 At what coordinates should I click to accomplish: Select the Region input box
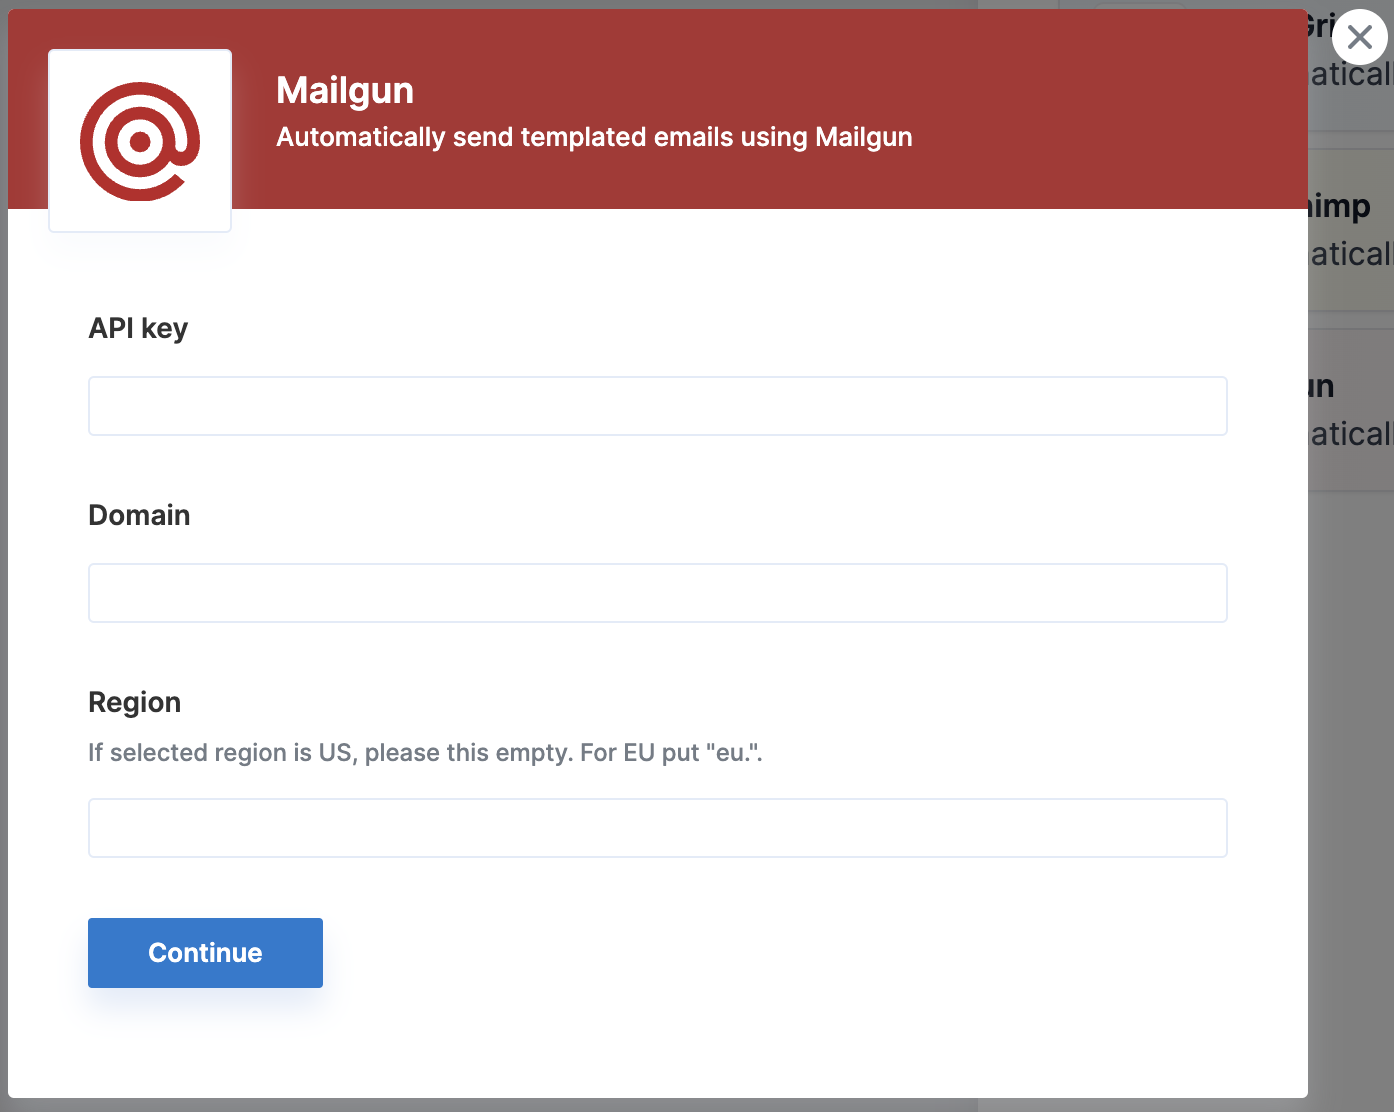click(657, 828)
